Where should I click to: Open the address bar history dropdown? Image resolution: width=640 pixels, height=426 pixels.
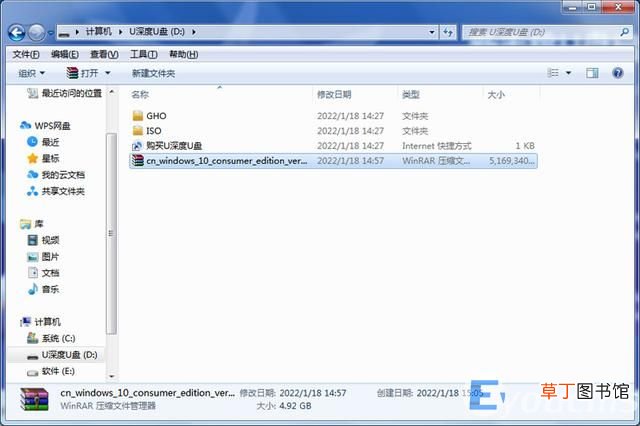point(431,32)
